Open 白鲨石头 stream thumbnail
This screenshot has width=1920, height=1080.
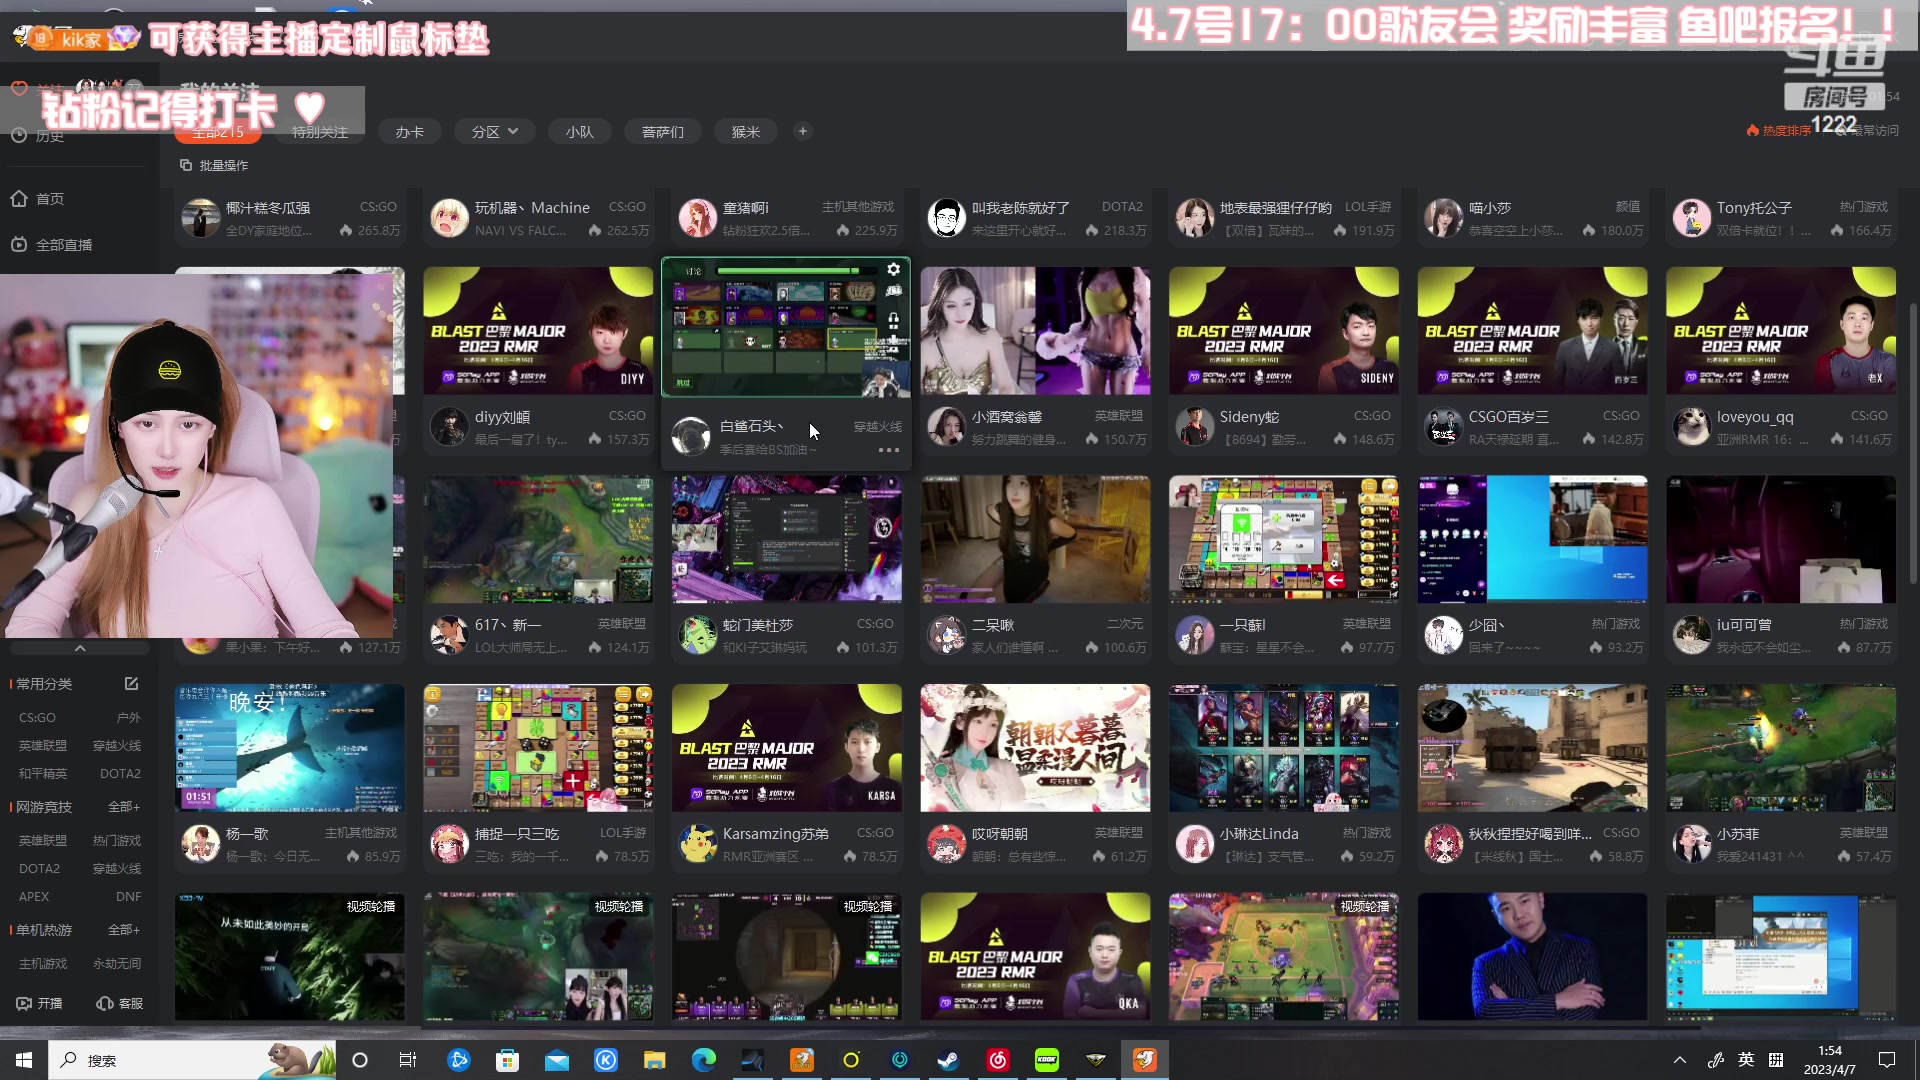[786, 328]
